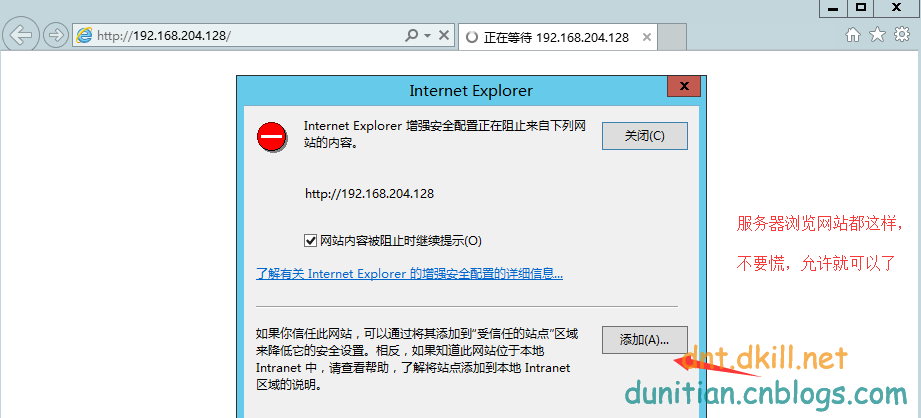The width and height of the screenshot is (921, 418).
Task: Click the blocked URL text http://192.168.204.128
Action: (369, 194)
